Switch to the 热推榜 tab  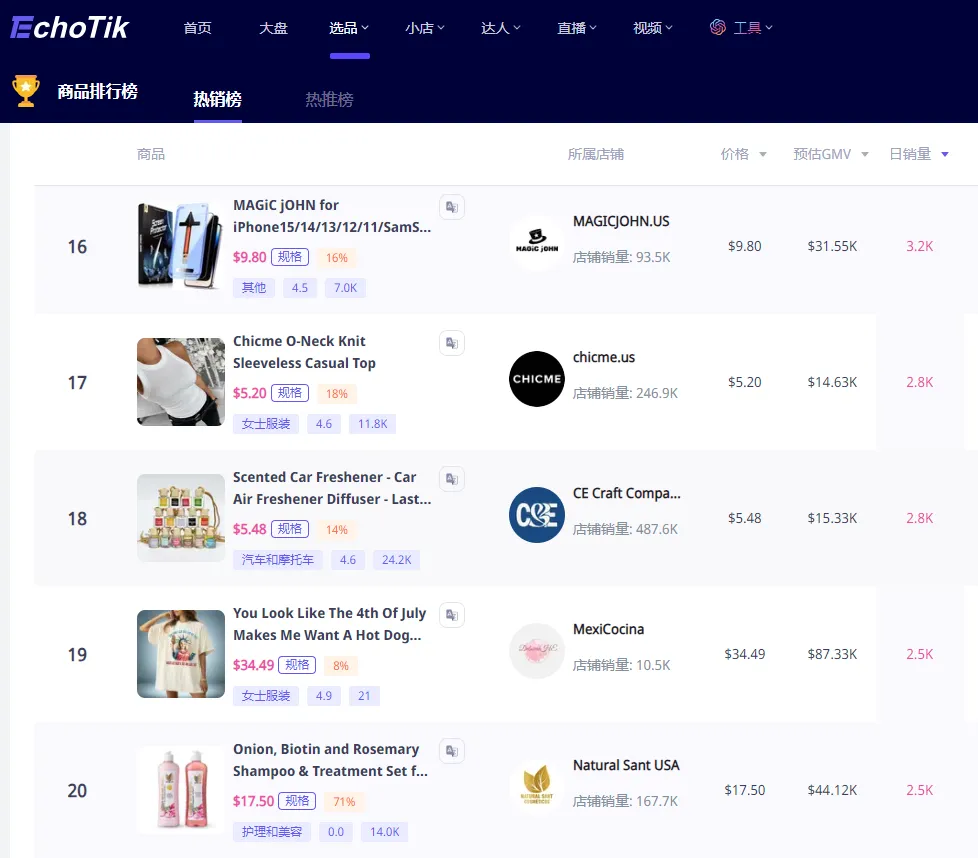click(x=329, y=99)
